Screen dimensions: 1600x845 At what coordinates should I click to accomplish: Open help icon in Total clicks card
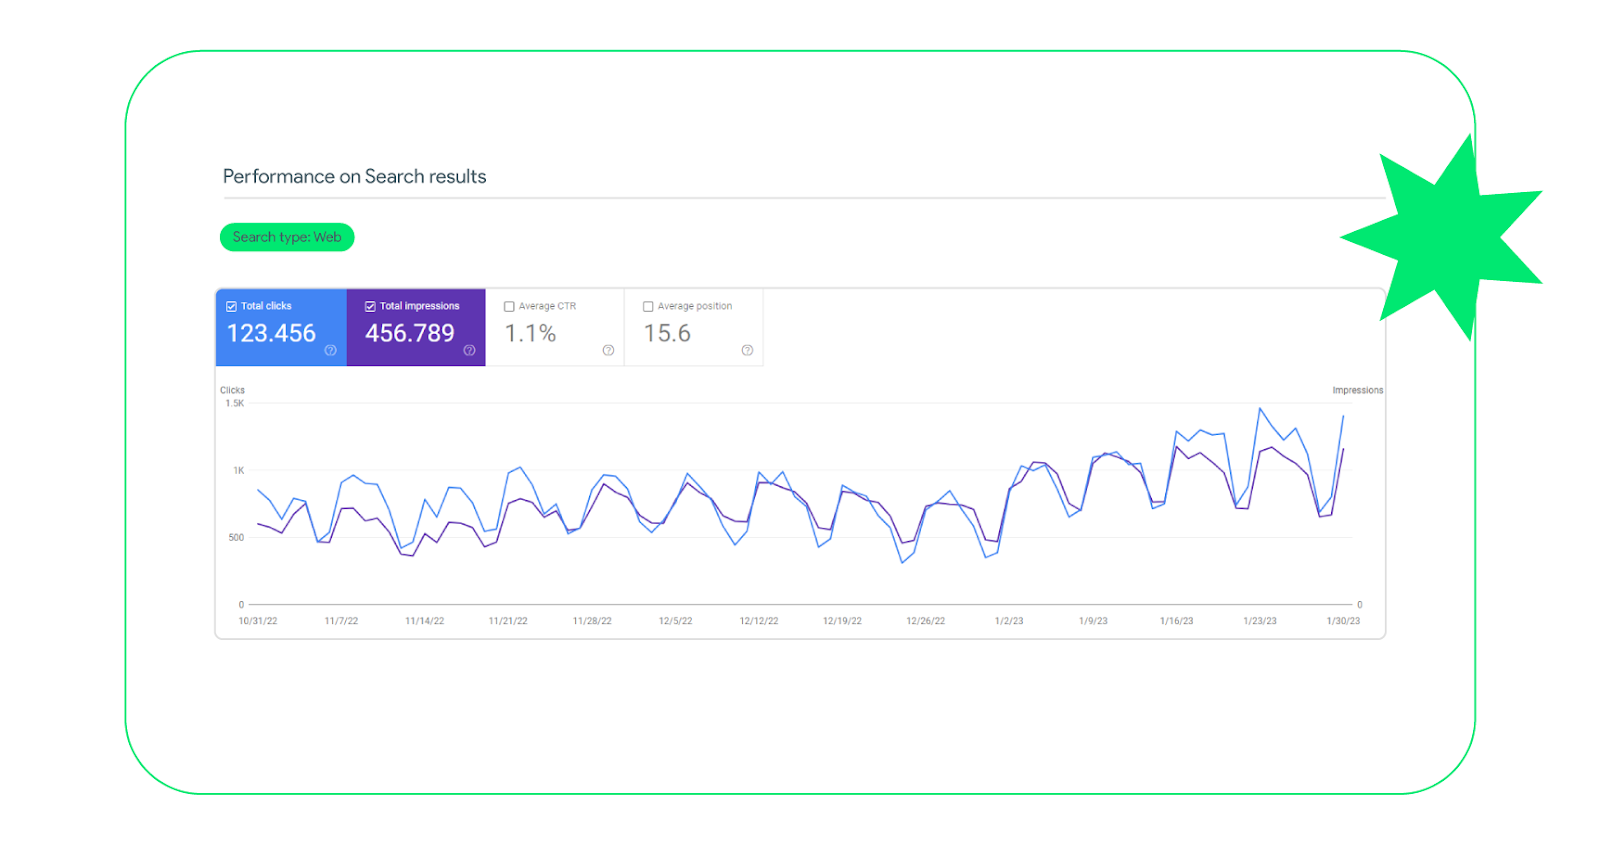[x=330, y=350]
